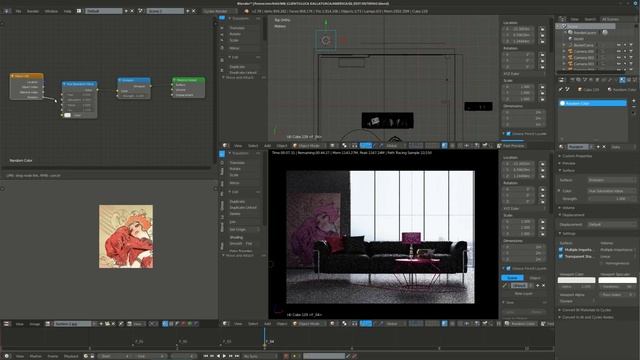Select the Material tab in the properties editor

(622, 80)
